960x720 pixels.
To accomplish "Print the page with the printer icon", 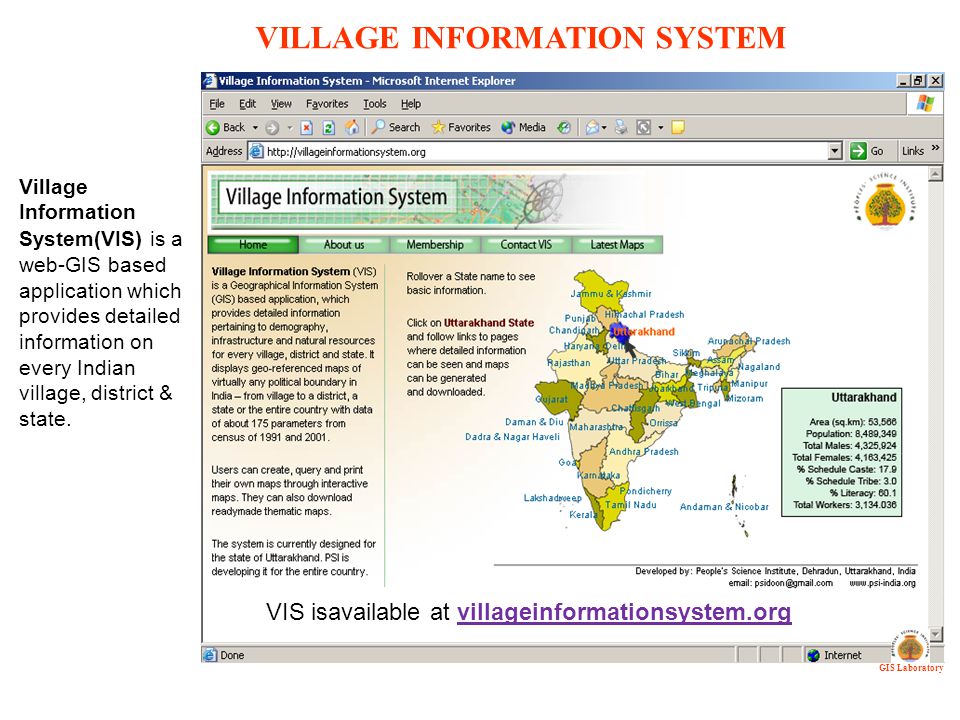I will tap(621, 127).
